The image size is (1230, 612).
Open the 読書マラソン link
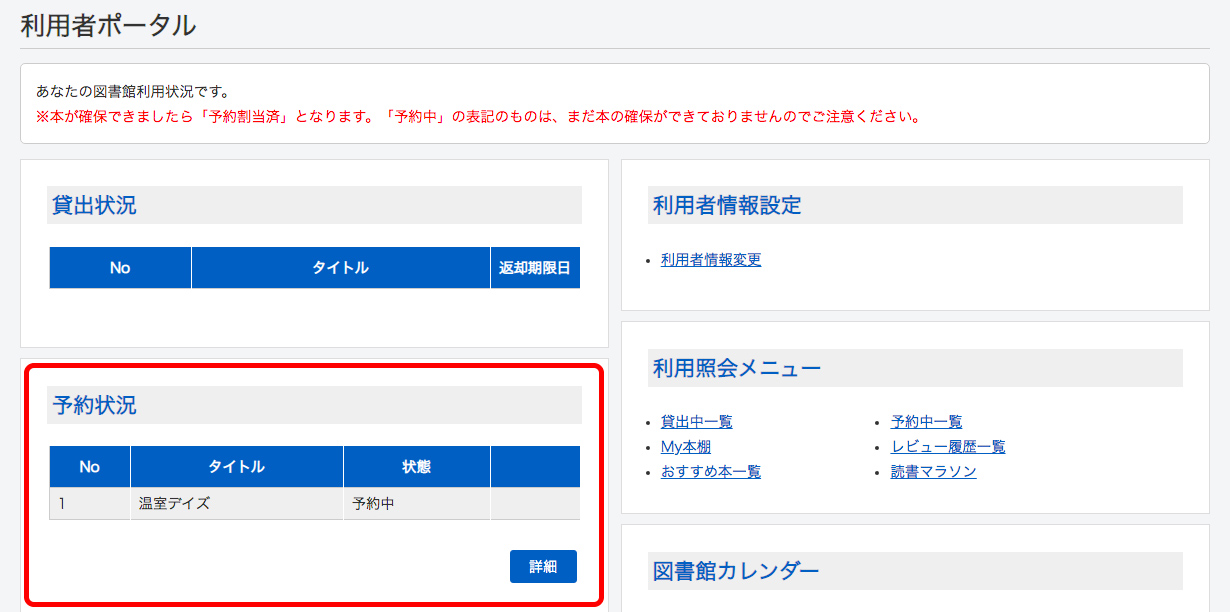click(x=933, y=472)
